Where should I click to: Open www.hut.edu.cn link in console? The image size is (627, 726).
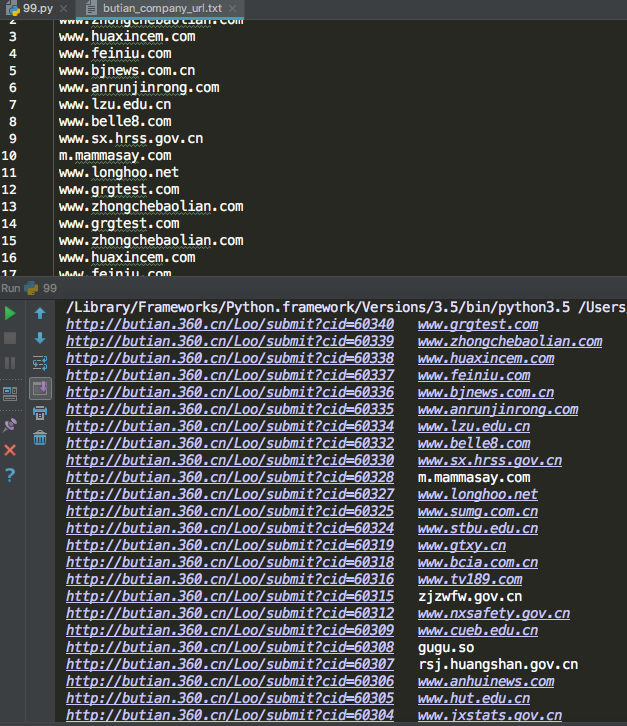(474, 698)
